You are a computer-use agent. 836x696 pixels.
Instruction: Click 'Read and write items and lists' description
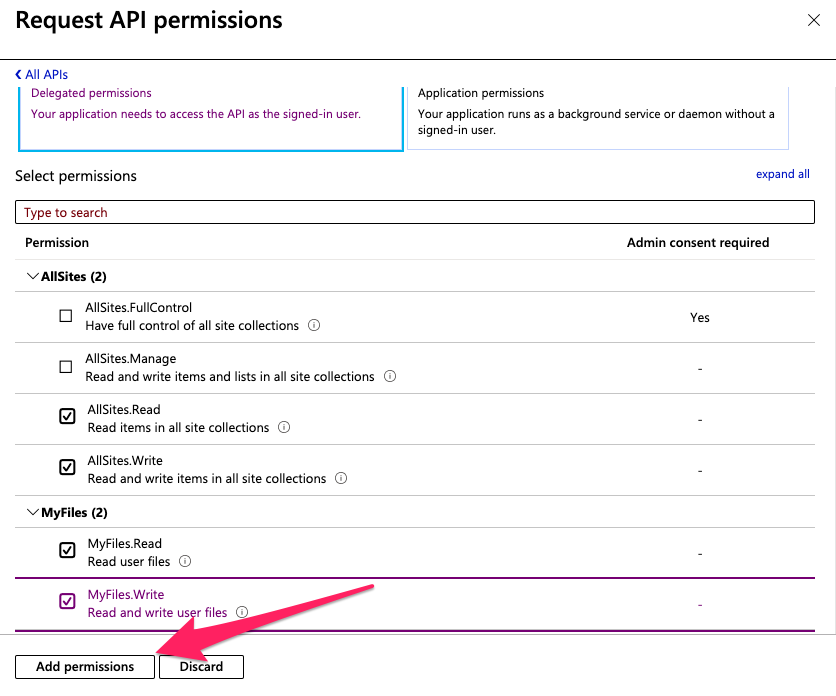tap(230, 377)
